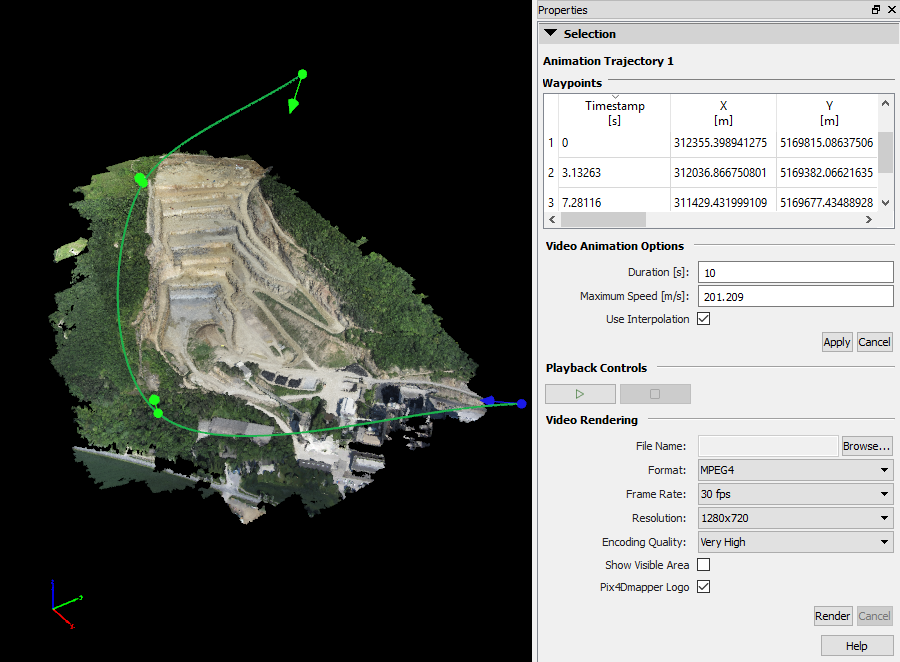
Task: Close the Properties panel
Action: point(890,10)
